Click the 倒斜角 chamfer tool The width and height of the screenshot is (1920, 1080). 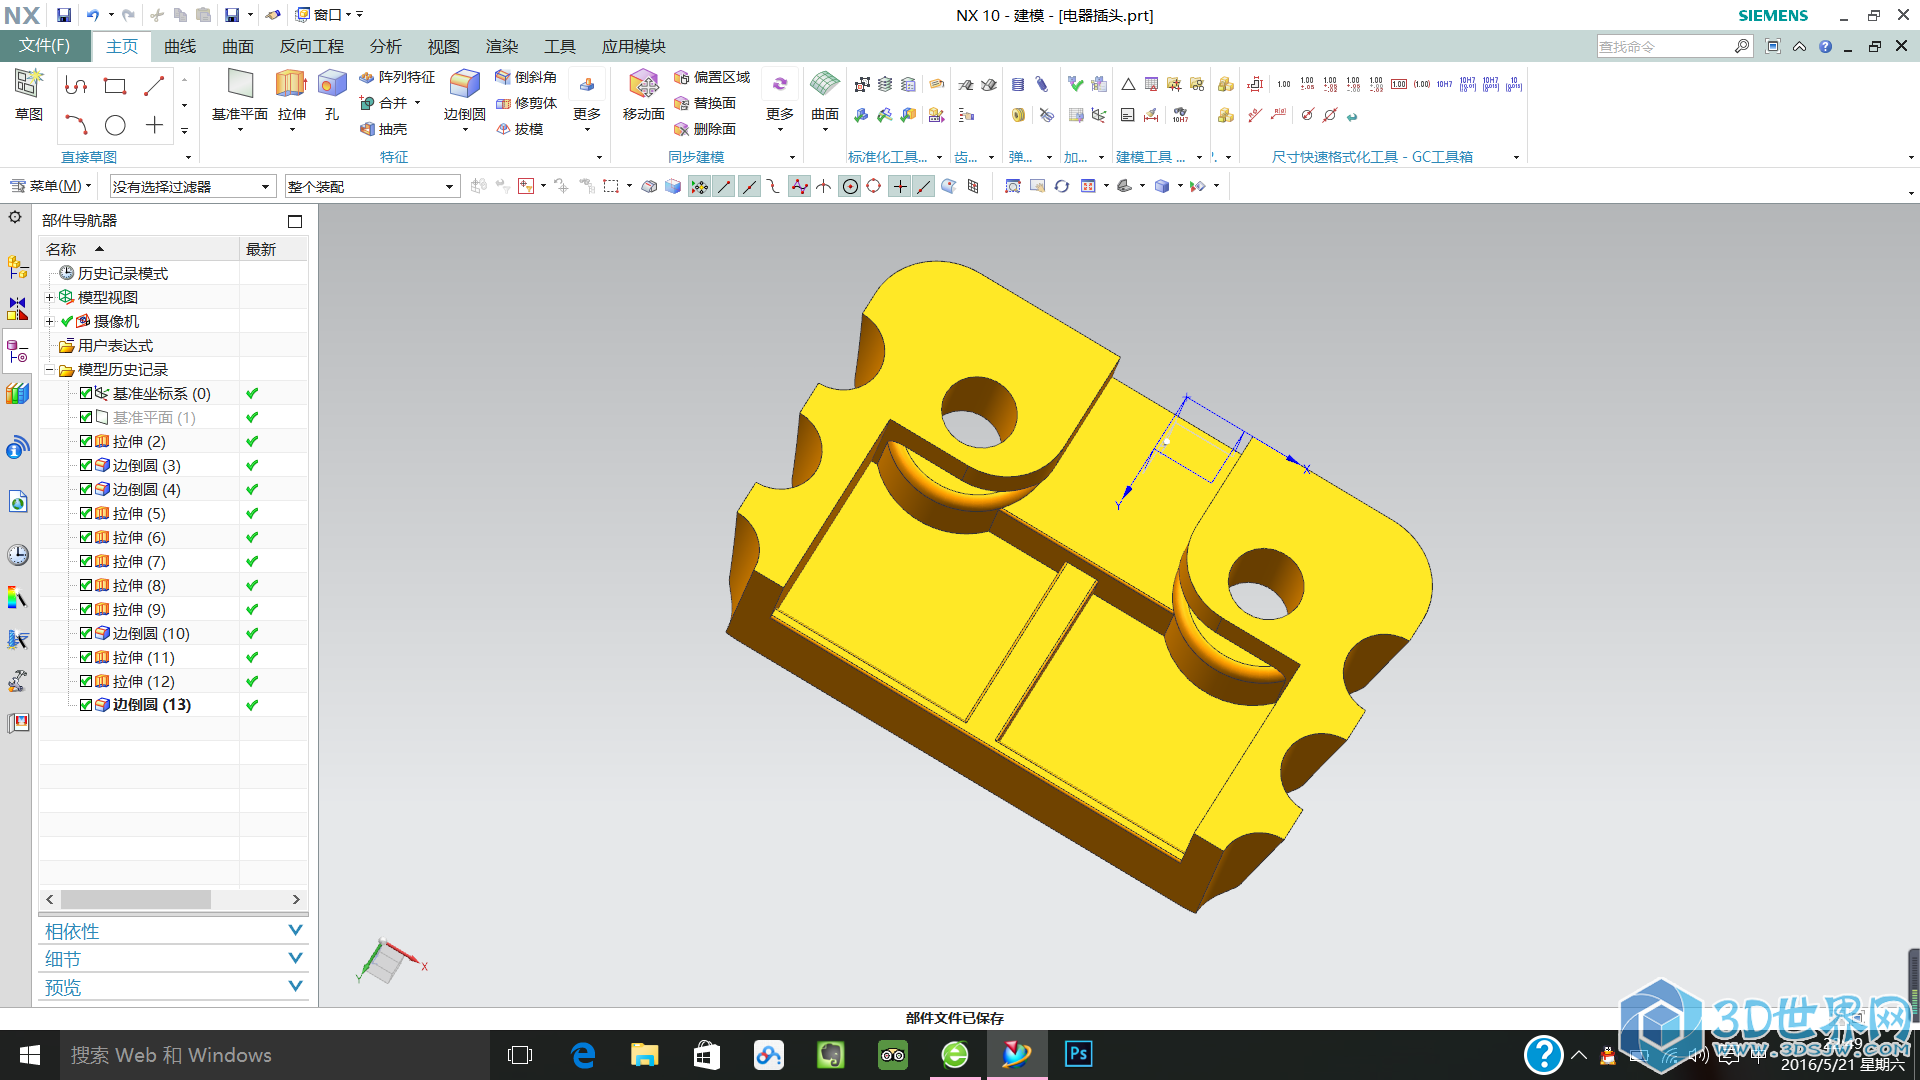click(x=526, y=77)
